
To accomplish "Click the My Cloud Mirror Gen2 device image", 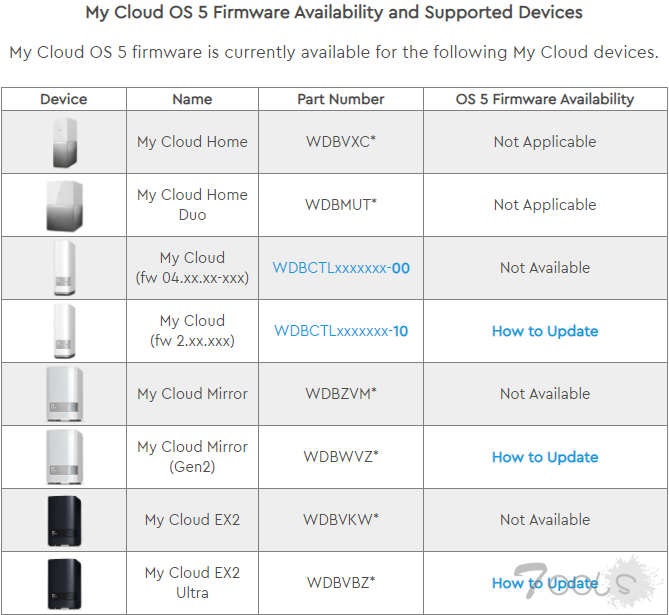I will click(63, 457).
